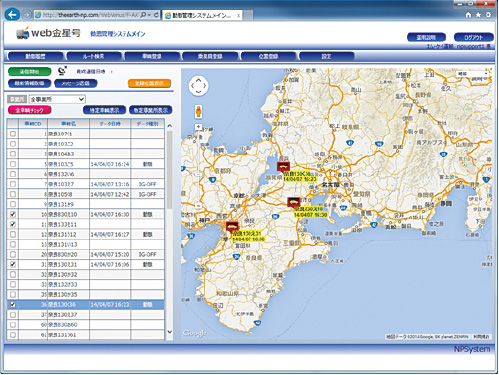Click the red vehicle marker near Osaka
499x375 pixels.
click(x=232, y=227)
